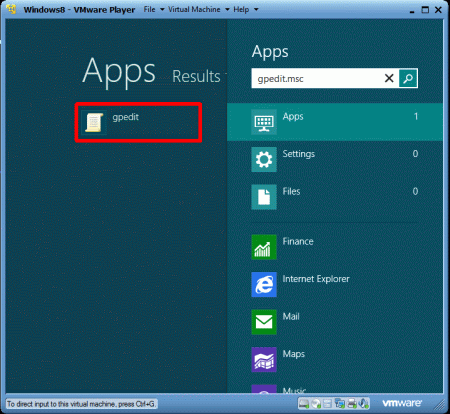Click the gpedit result name text
Viewport: 450px width, 414px height.
coord(126,117)
